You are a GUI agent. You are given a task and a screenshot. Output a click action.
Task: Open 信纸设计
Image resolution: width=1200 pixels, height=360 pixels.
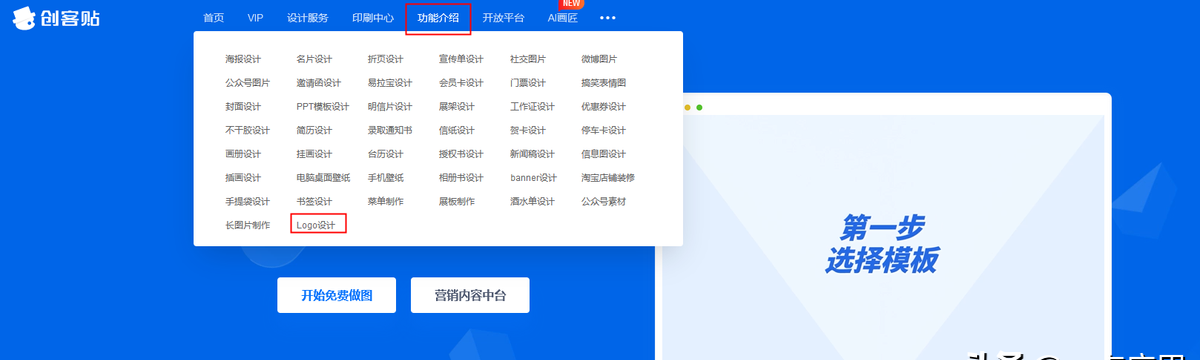click(x=456, y=131)
